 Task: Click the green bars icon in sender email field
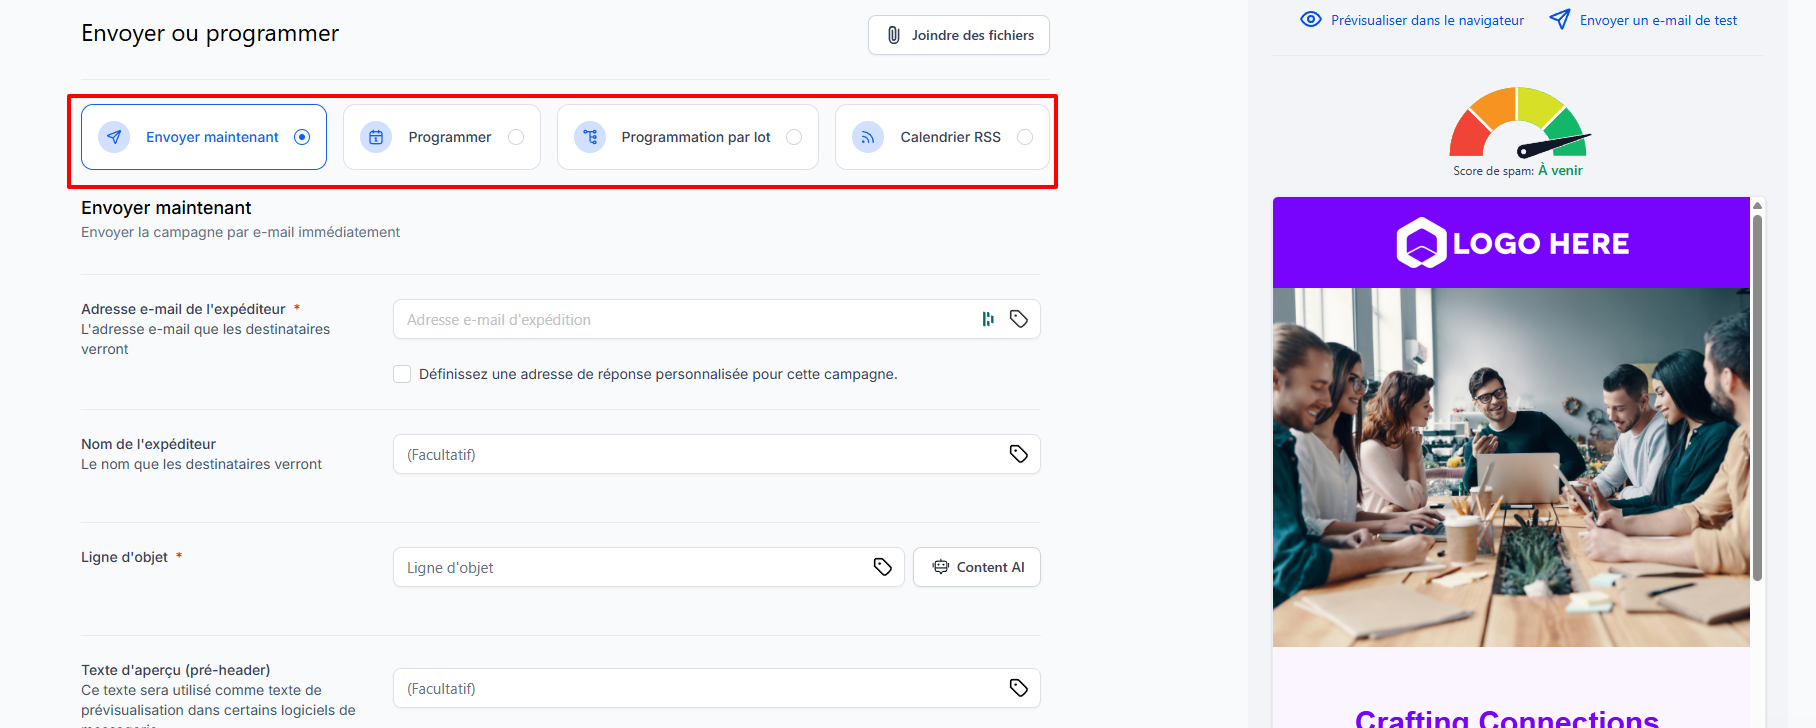[x=988, y=319]
